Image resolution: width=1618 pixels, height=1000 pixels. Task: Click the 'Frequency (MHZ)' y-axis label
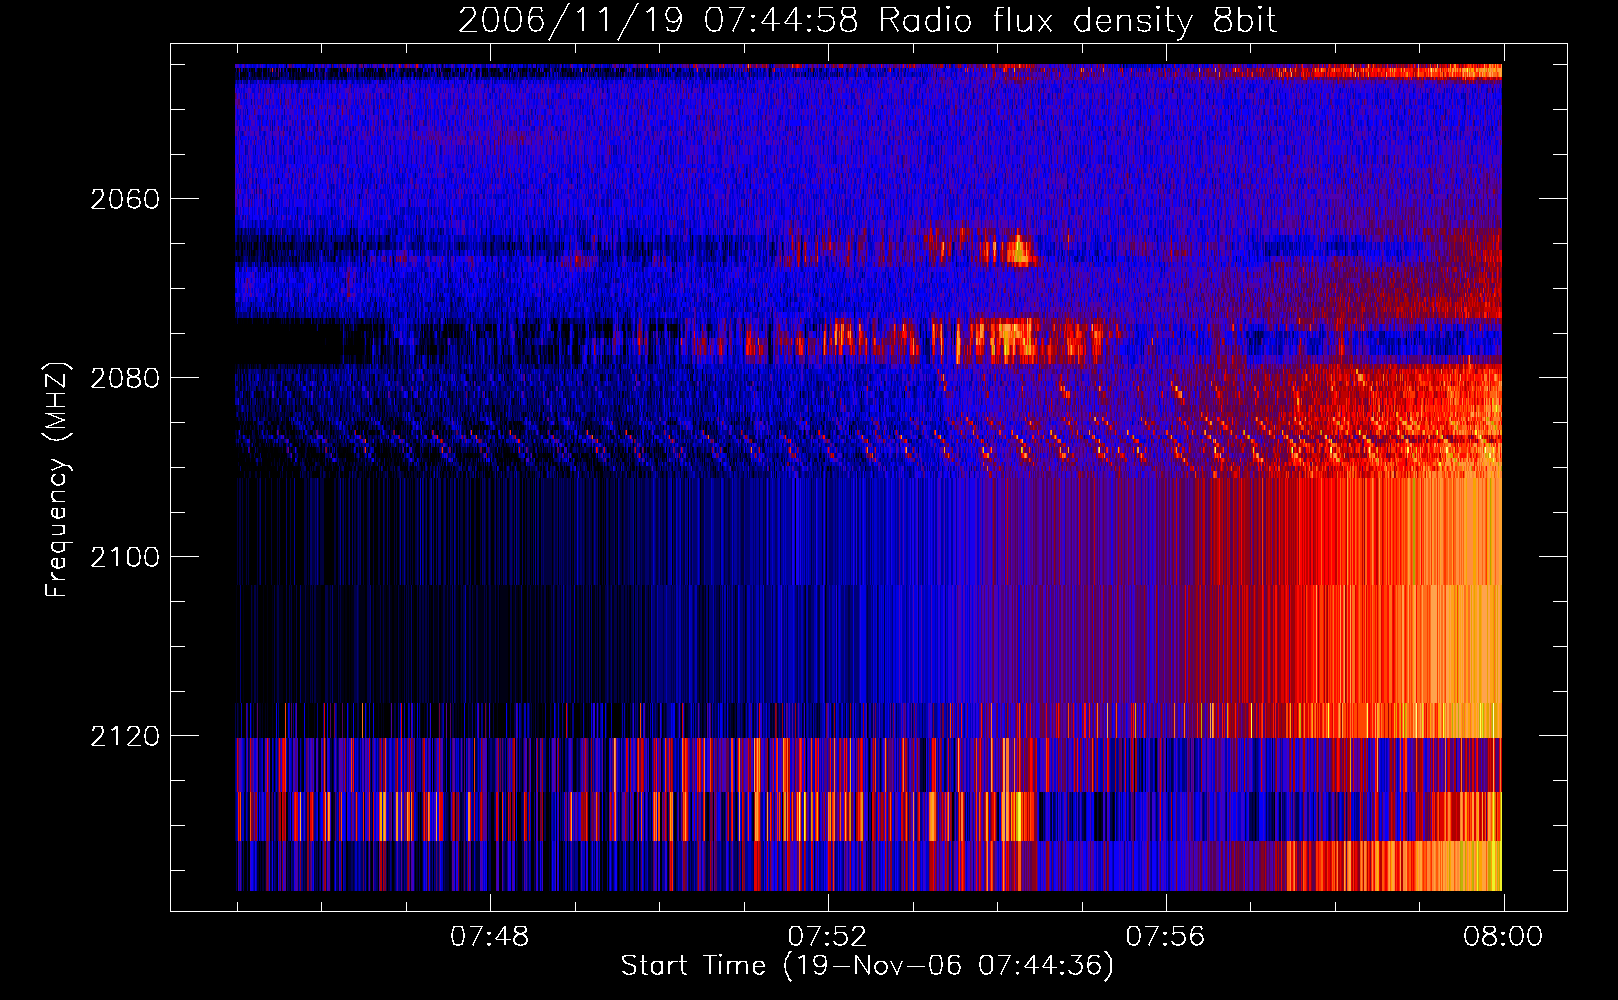[x=57, y=480]
